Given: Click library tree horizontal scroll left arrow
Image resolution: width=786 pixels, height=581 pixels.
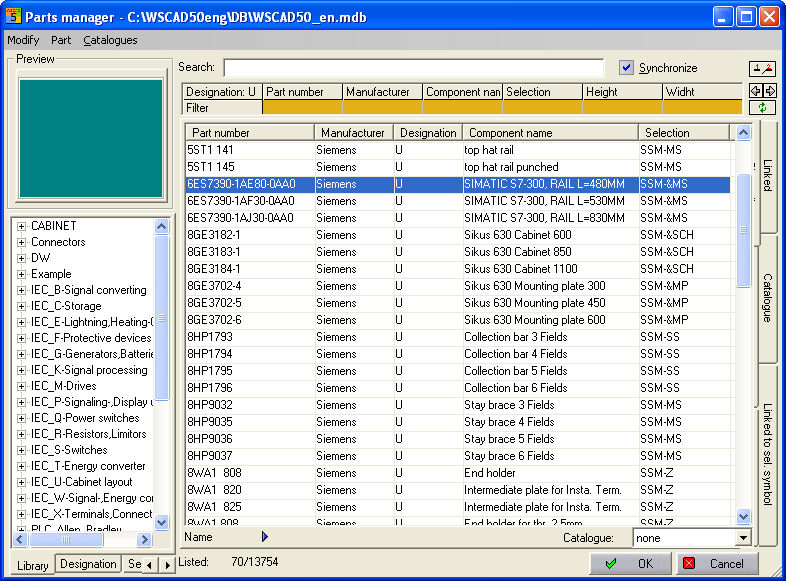Looking at the screenshot, I should point(20,539).
